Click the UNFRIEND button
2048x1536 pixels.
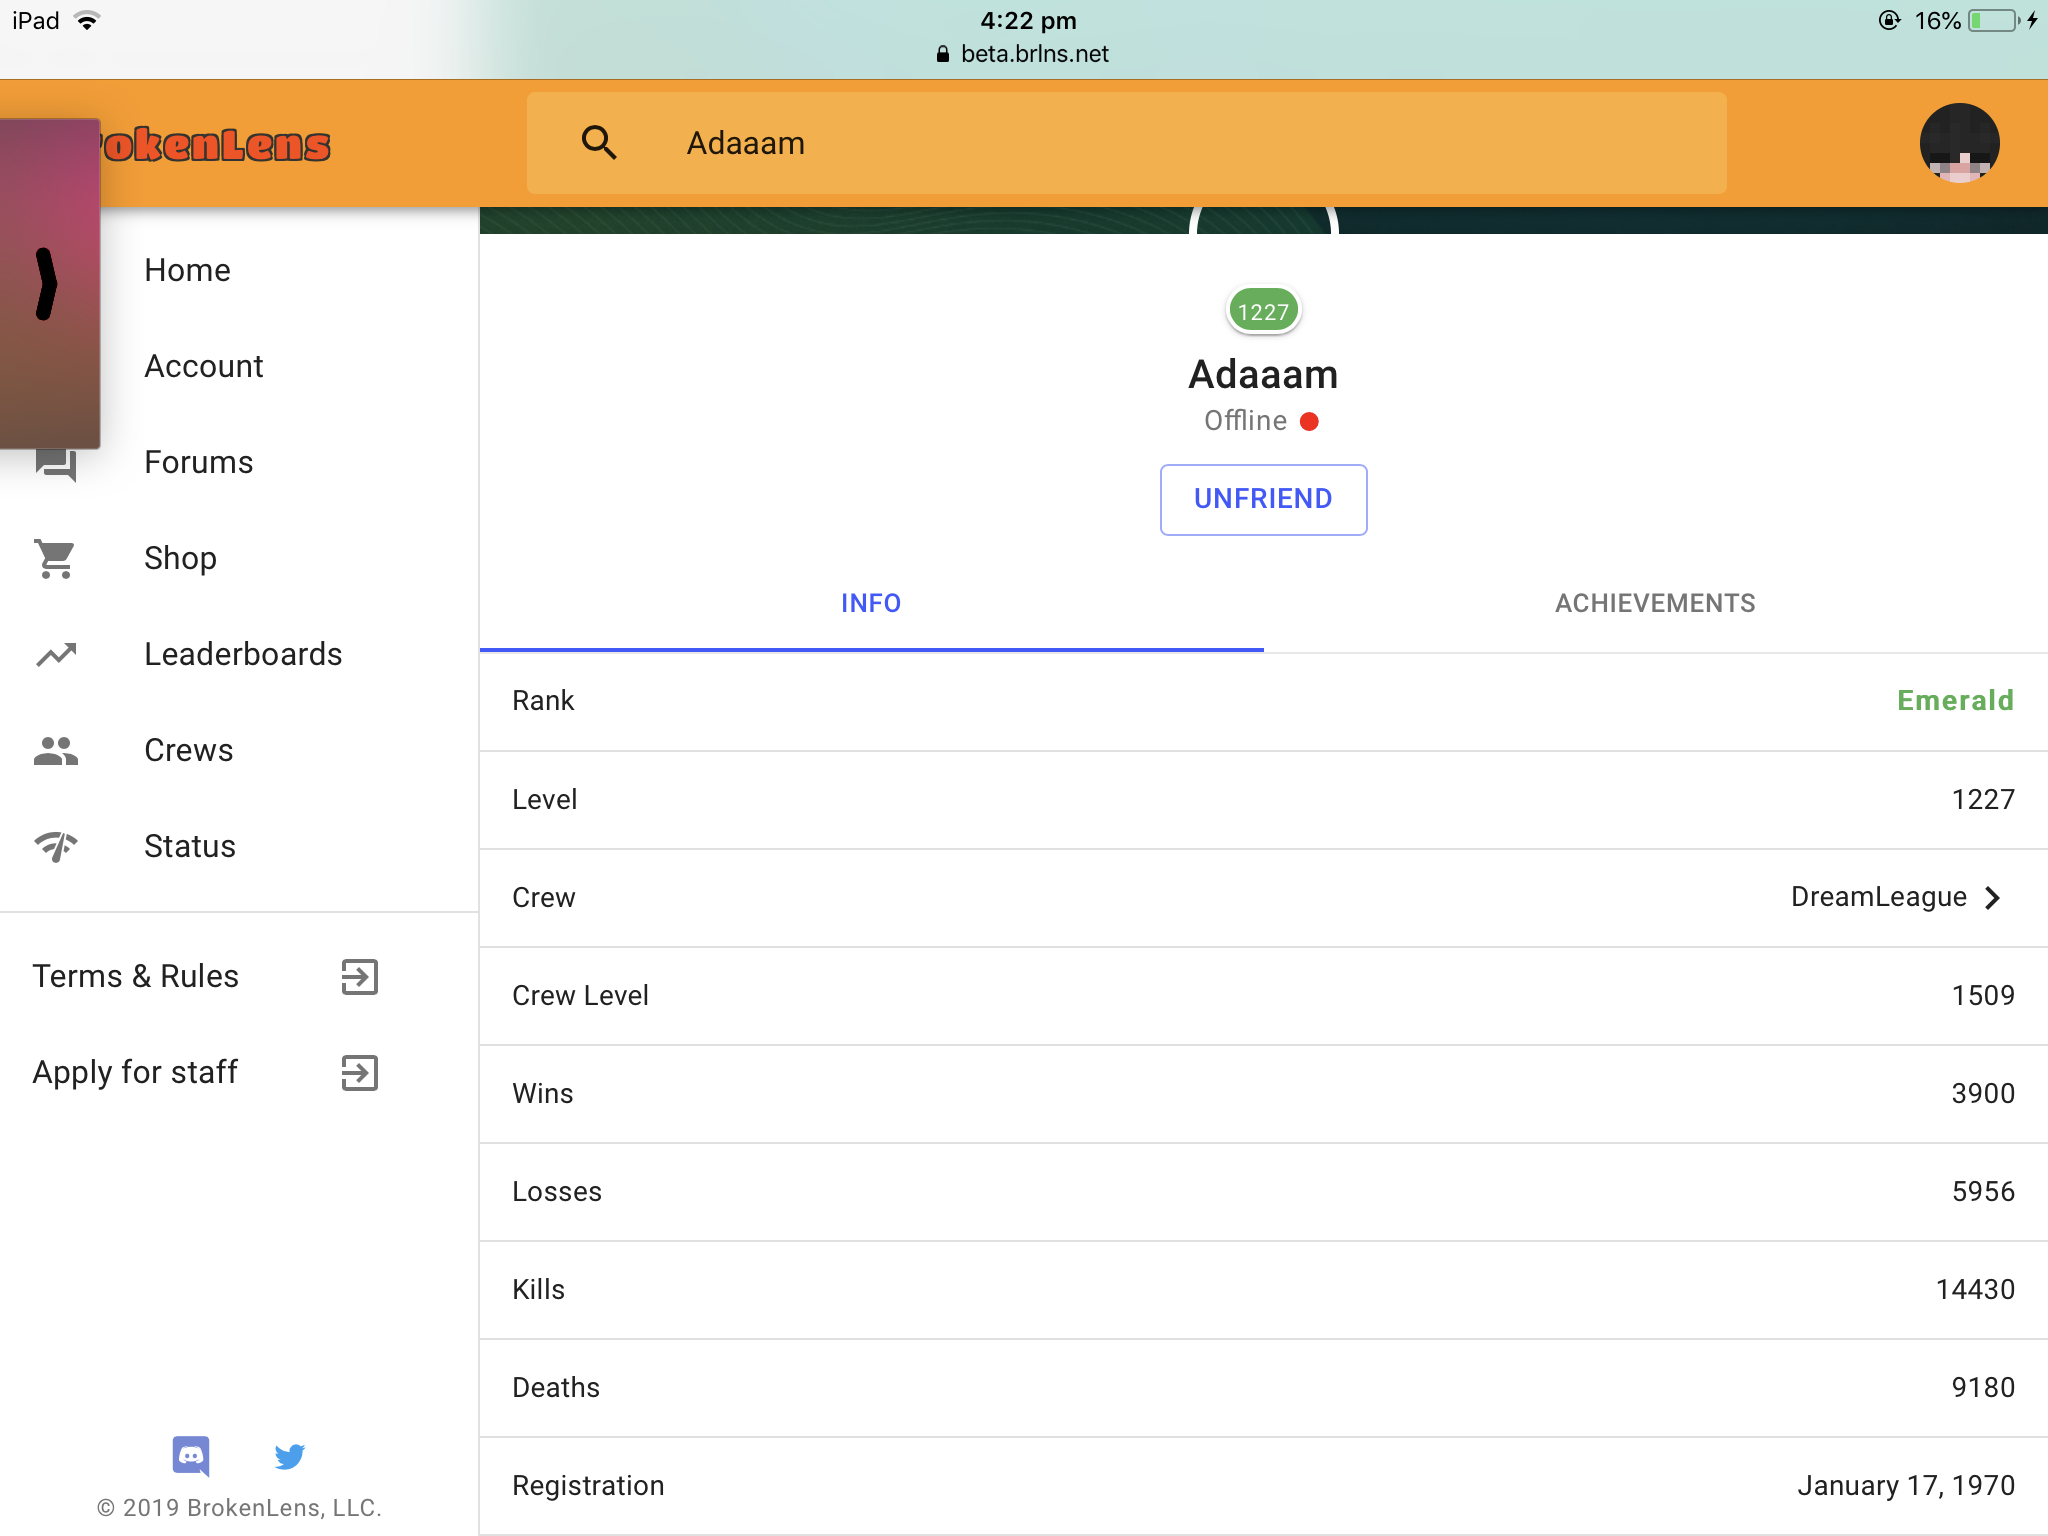pos(1263,499)
